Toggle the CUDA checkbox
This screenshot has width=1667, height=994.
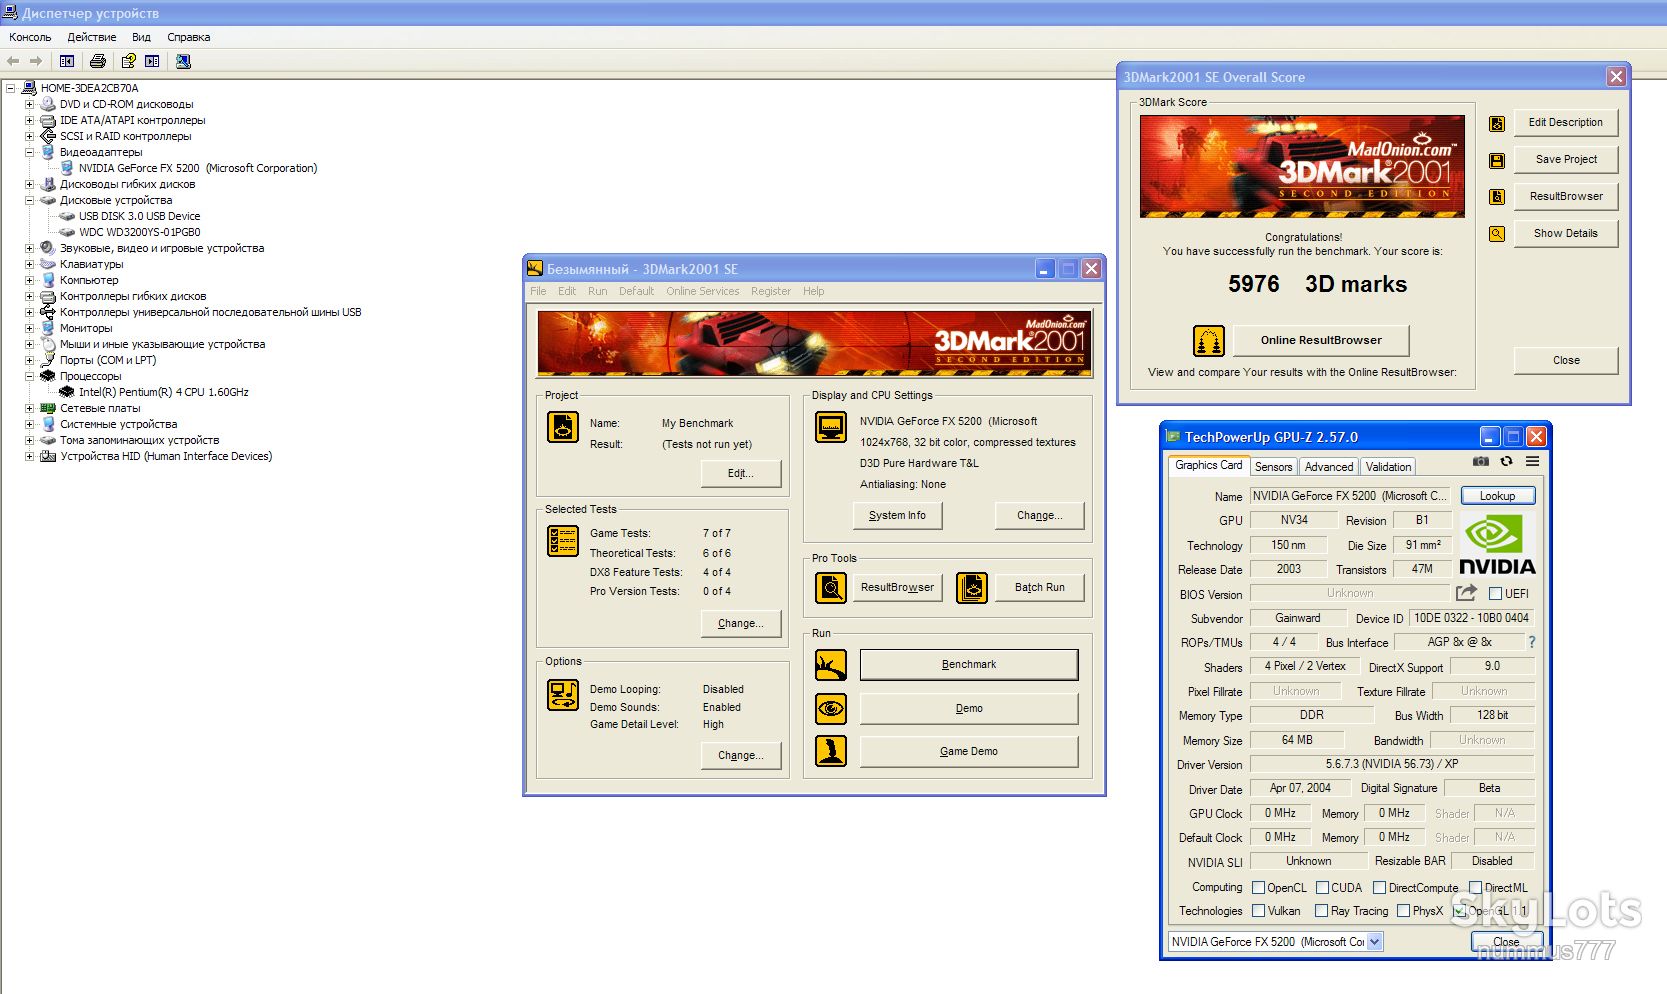tap(1322, 887)
